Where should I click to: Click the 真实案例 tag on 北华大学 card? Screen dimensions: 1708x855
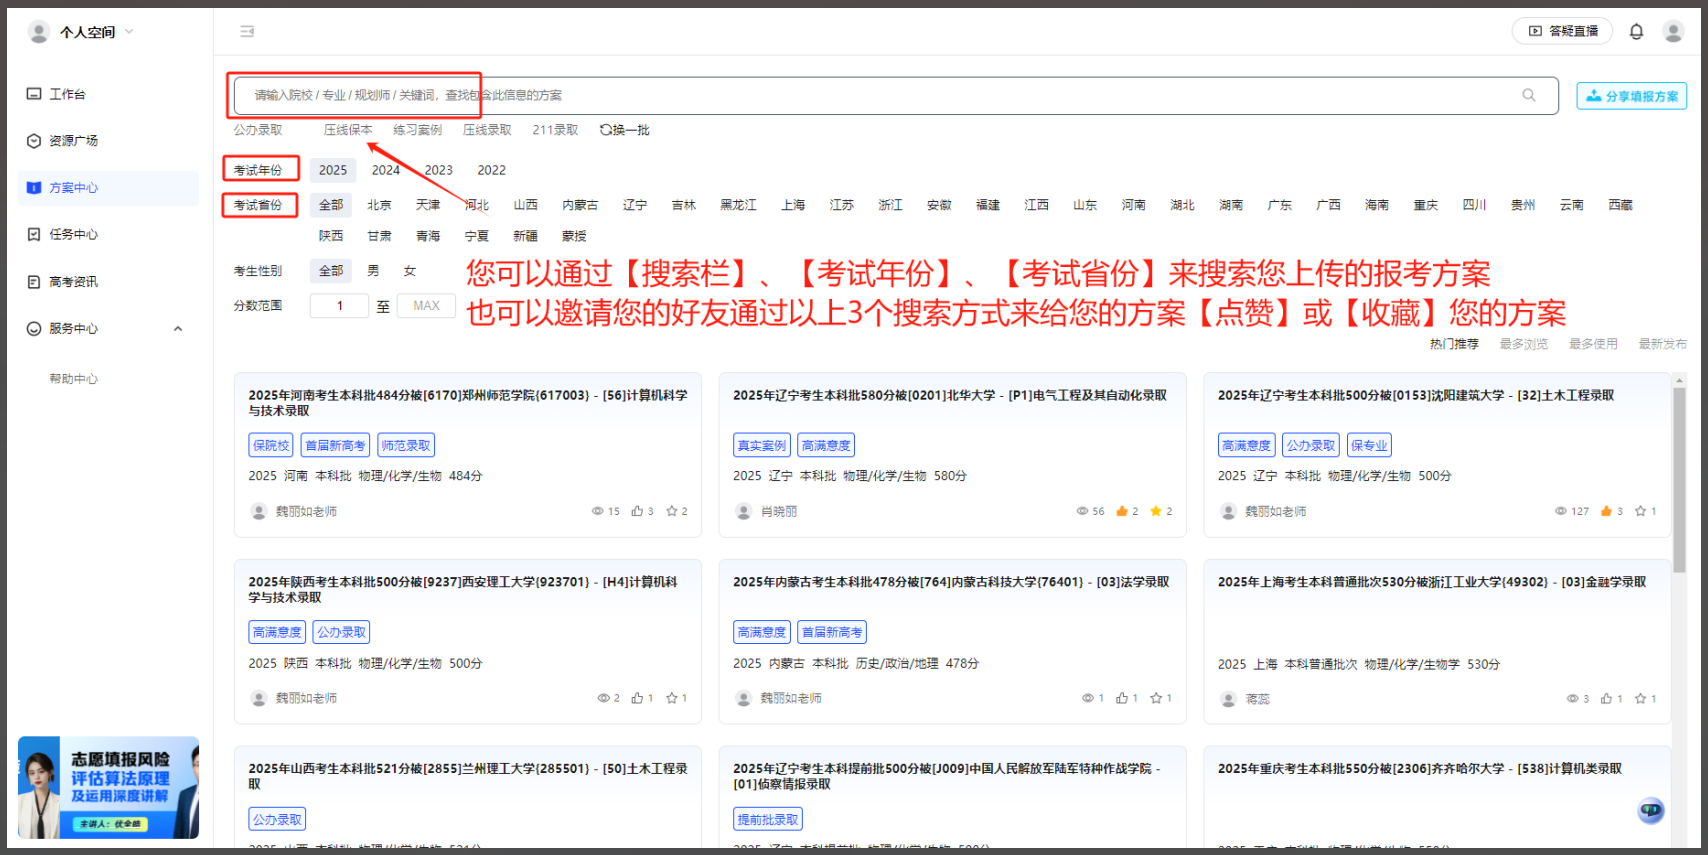pos(762,446)
